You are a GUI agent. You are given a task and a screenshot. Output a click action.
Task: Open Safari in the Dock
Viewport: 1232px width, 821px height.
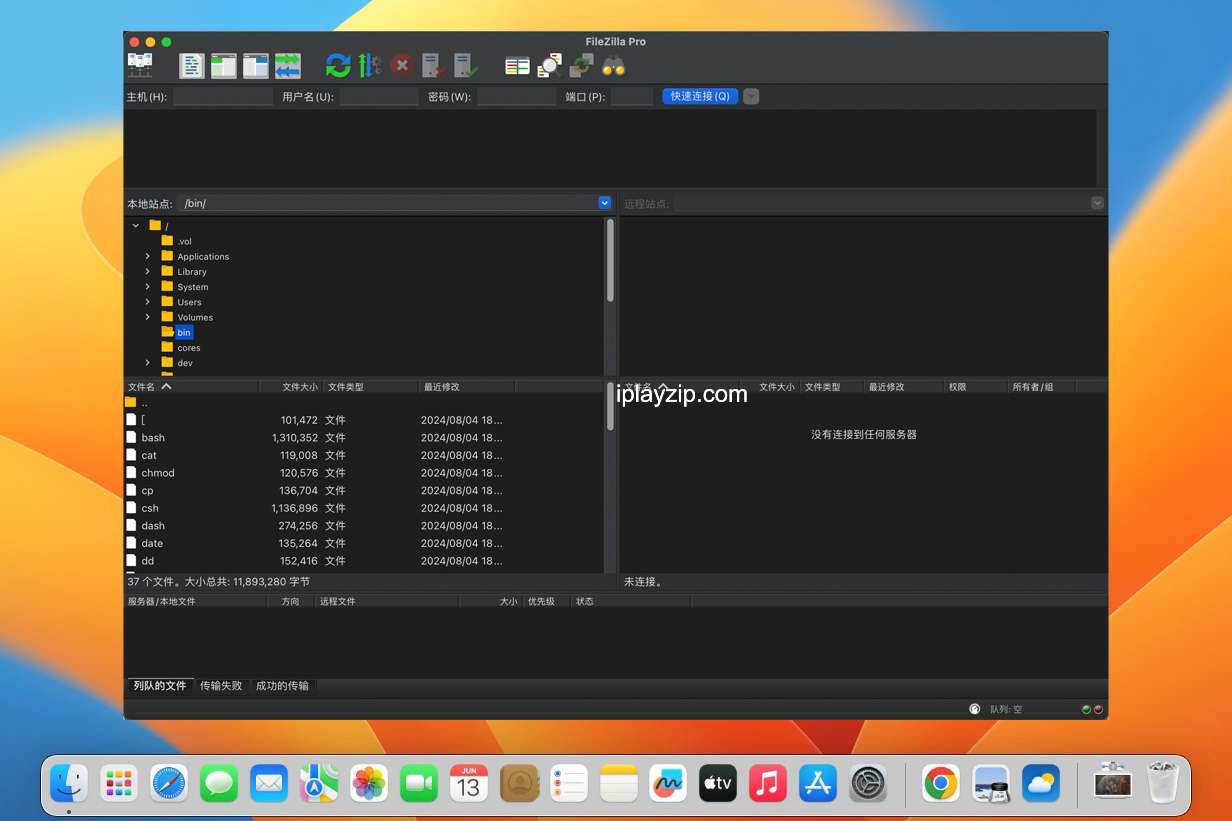(x=169, y=783)
